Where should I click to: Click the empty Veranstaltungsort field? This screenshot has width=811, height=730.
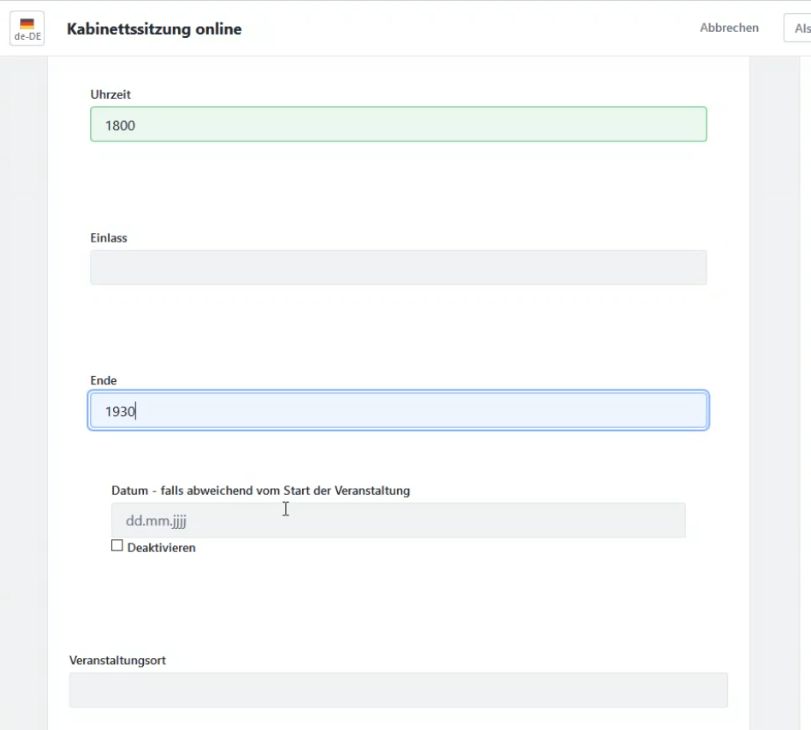(398, 690)
